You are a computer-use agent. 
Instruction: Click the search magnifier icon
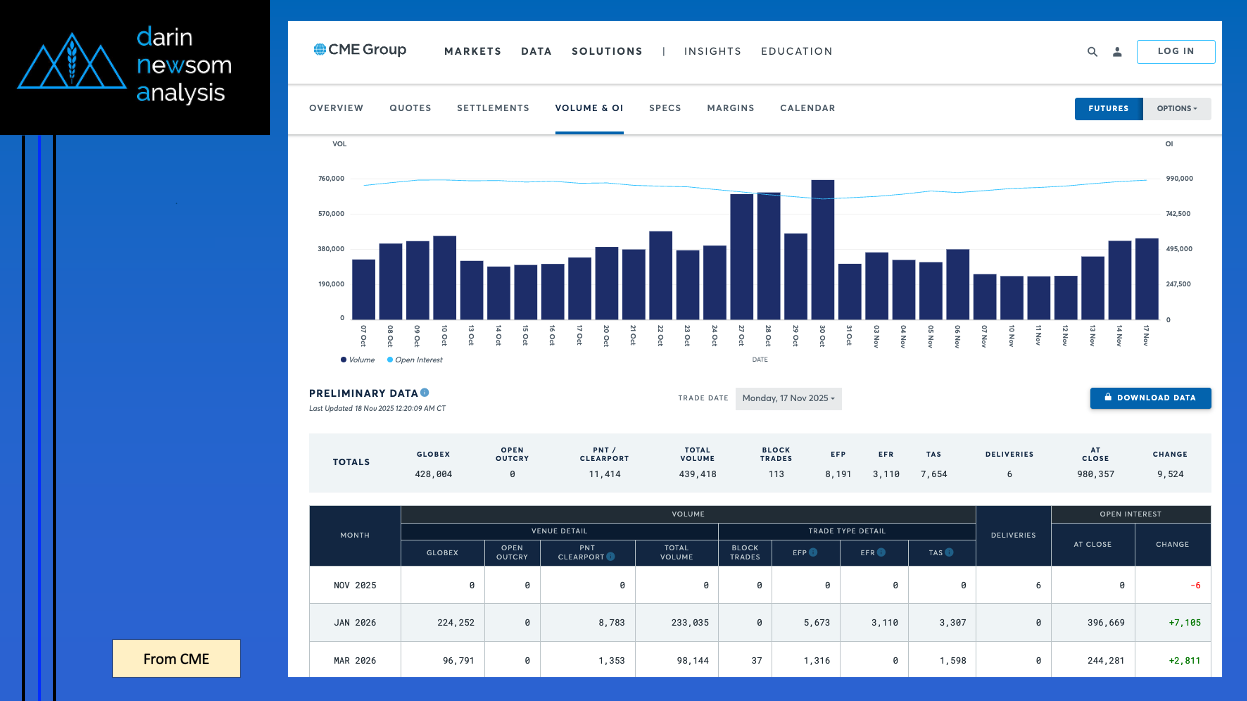click(x=1092, y=52)
